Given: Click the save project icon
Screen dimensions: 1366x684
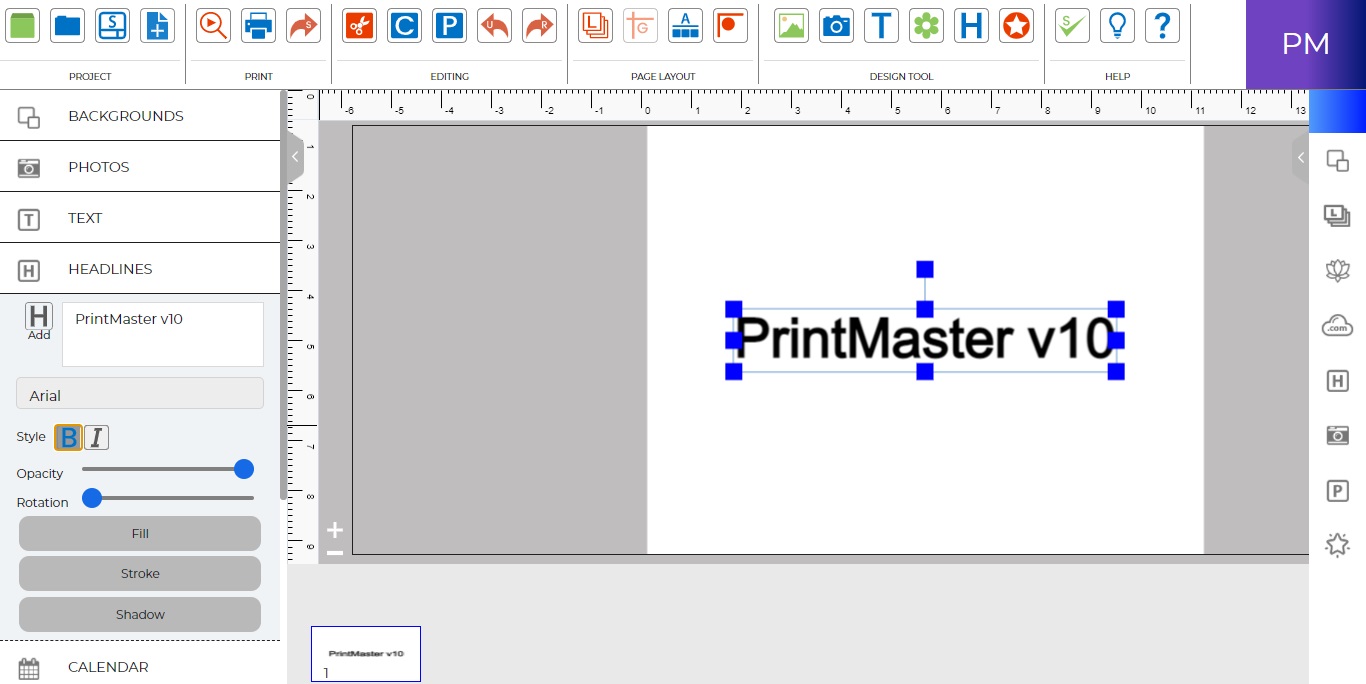Looking at the screenshot, I should click(112, 25).
